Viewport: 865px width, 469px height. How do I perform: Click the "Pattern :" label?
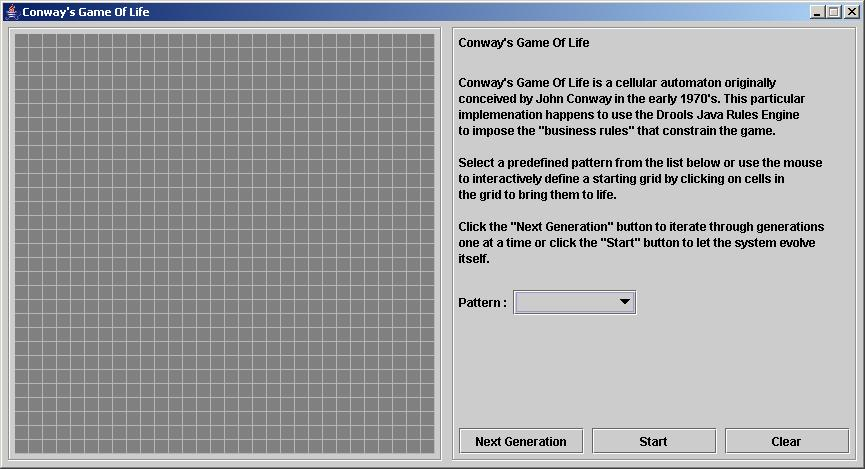pos(482,303)
